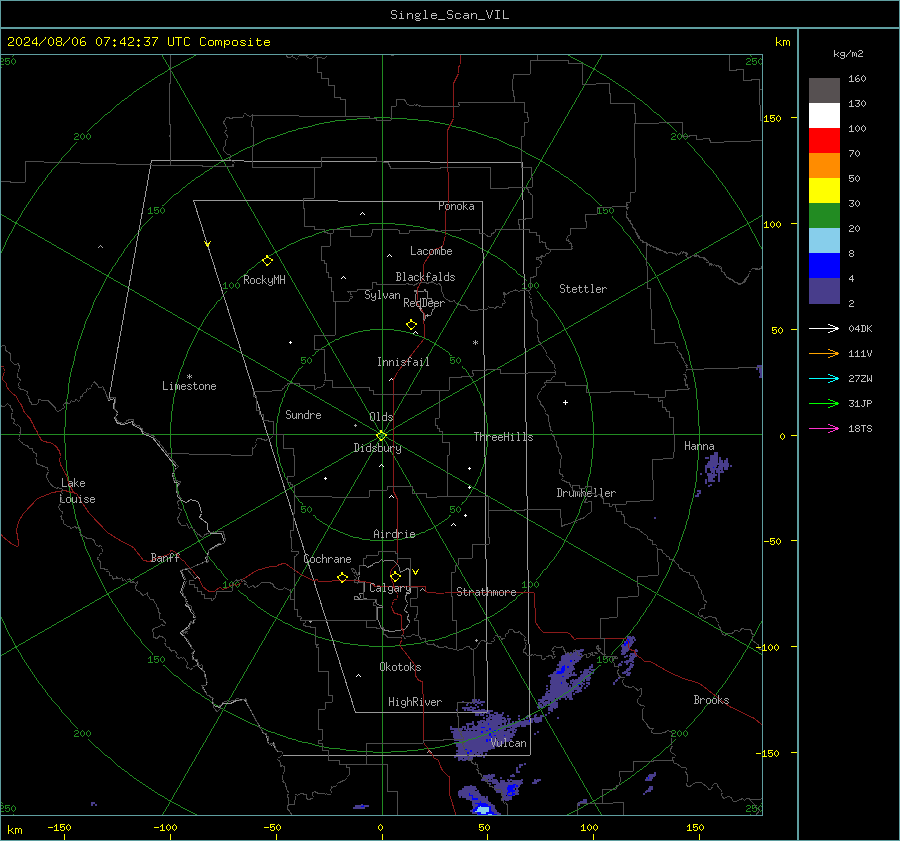Pick the green 20-30 color swatch
The image size is (900, 841).
pyautogui.click(x=824, y=216)
